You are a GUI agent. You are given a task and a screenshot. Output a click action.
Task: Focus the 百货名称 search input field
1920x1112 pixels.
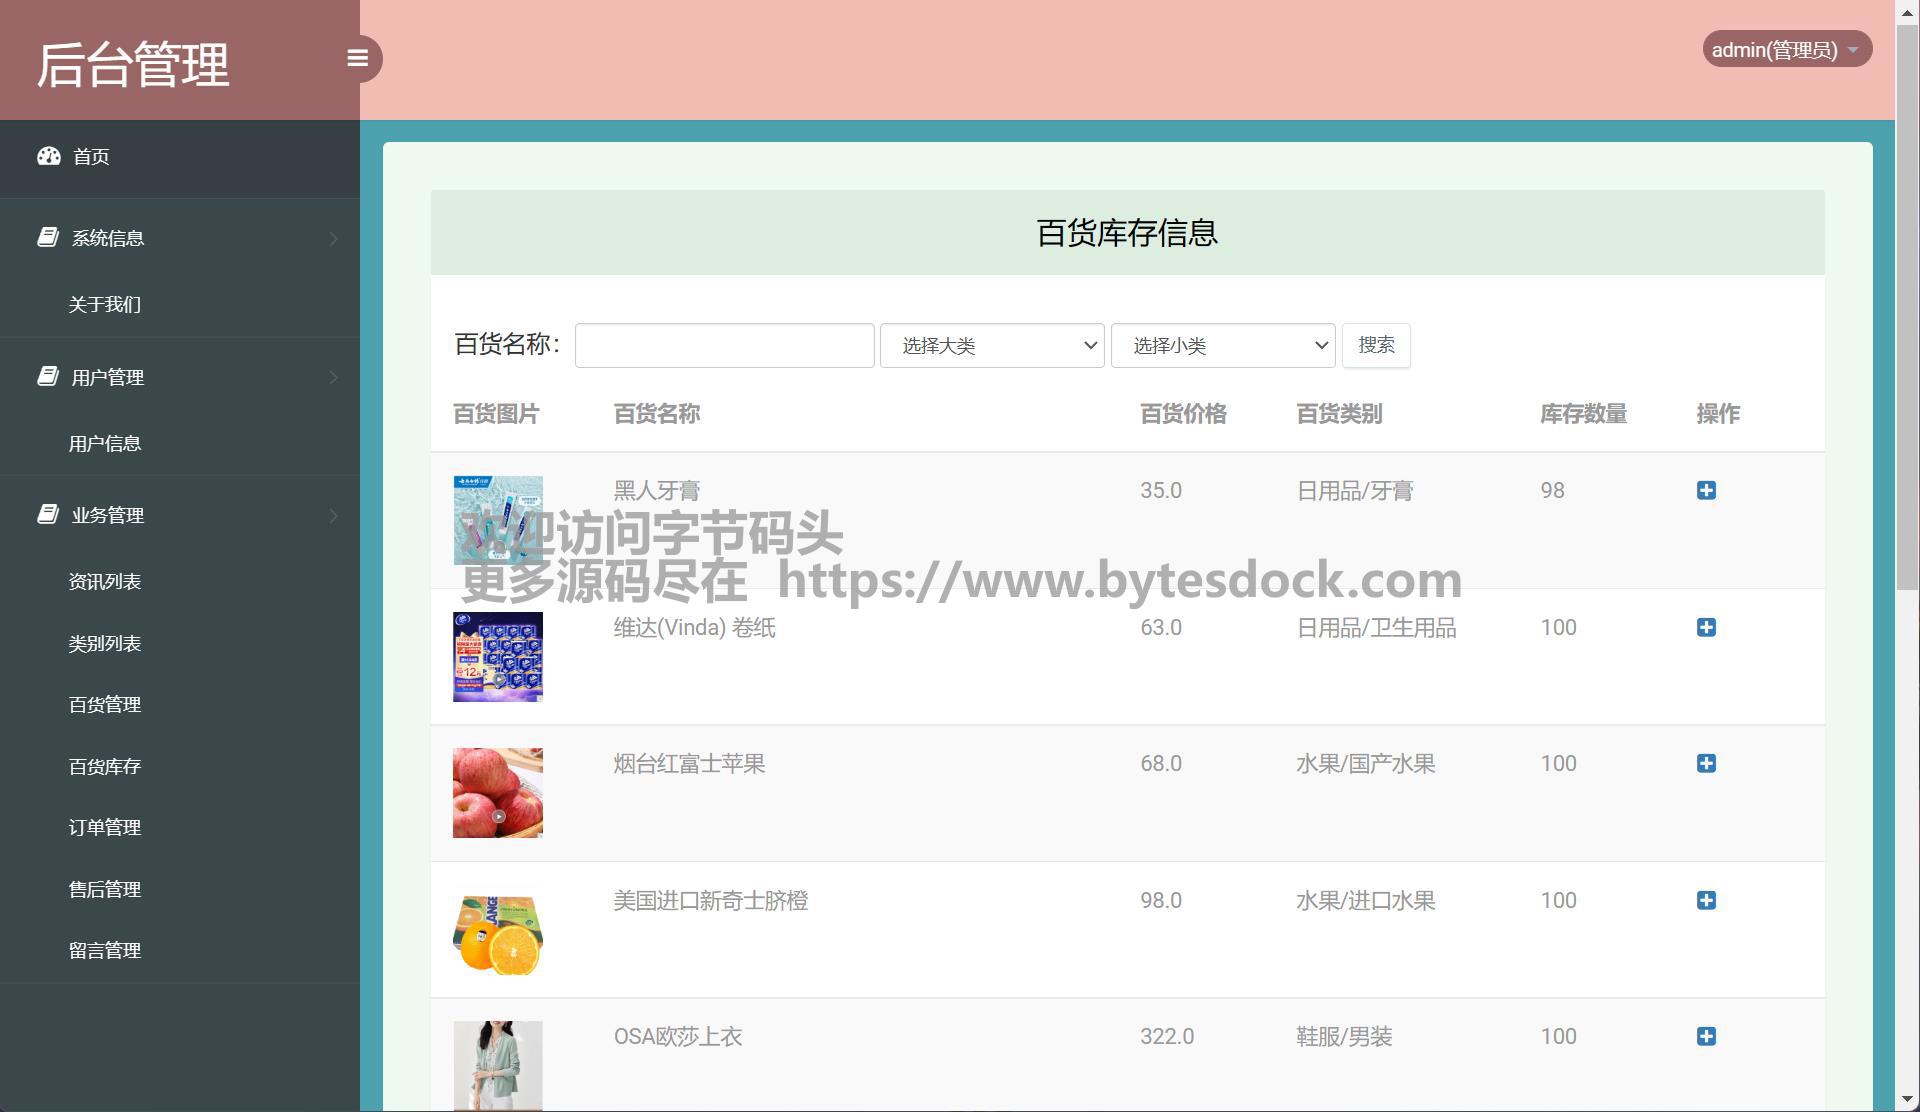tap(724, 345)
